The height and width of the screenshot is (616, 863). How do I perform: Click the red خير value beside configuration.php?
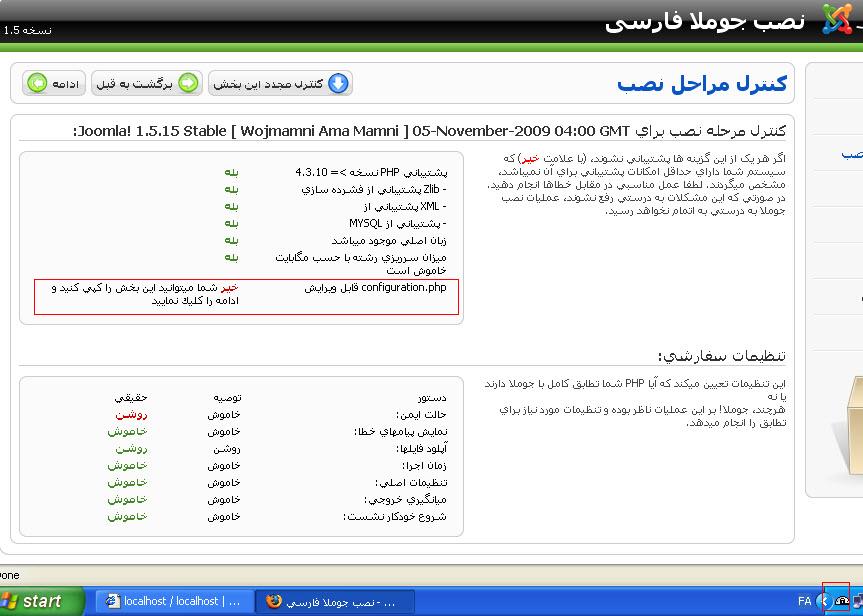(x=230, y=288)
